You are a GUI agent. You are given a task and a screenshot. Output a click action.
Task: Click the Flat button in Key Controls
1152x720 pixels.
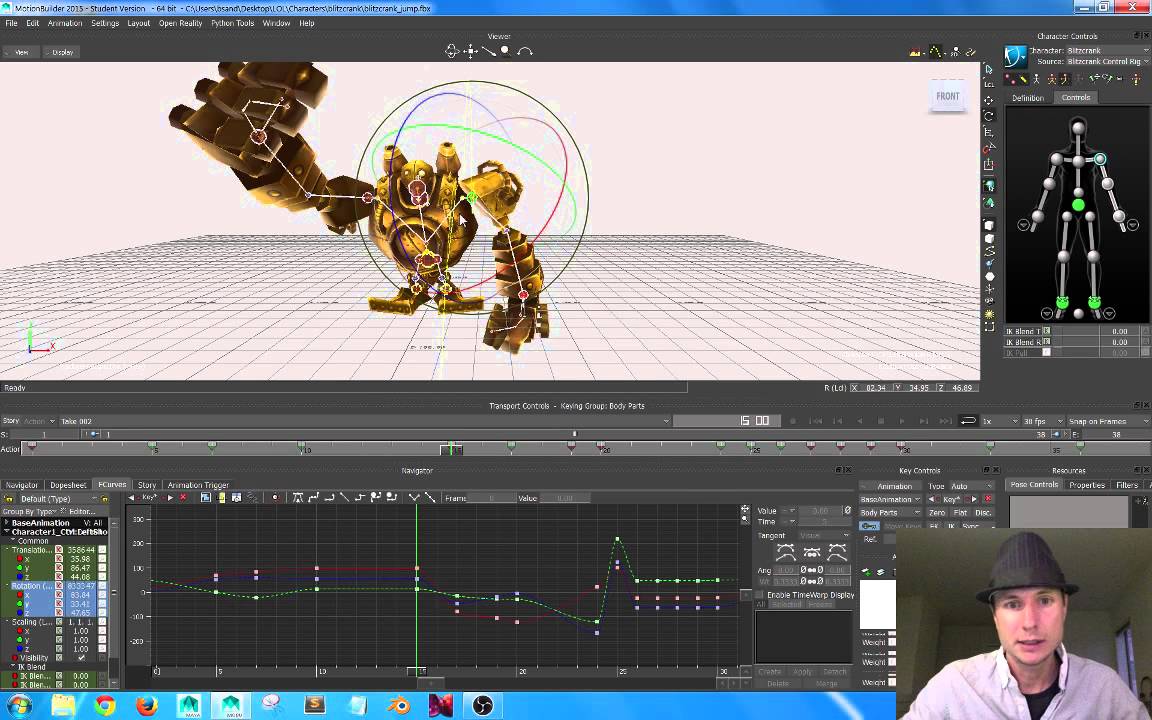coord(960,512)
